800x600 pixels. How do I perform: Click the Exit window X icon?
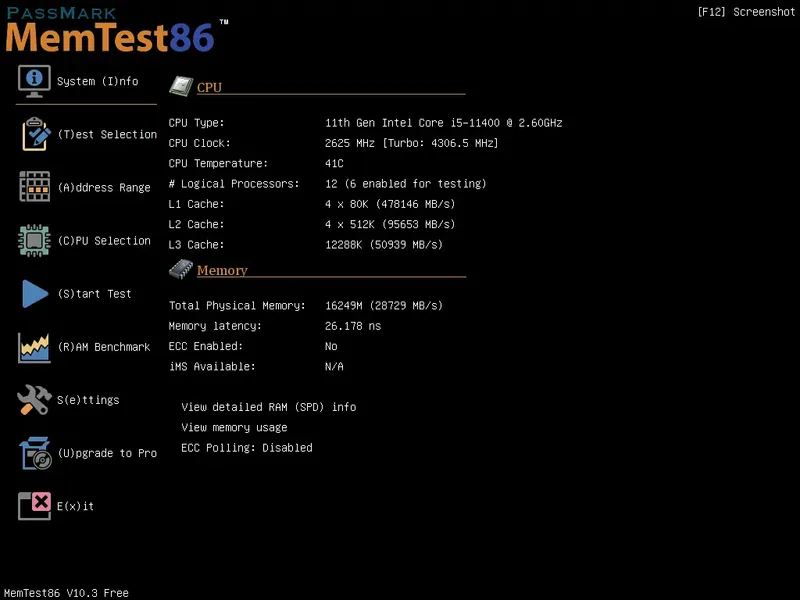coord(34,506)
